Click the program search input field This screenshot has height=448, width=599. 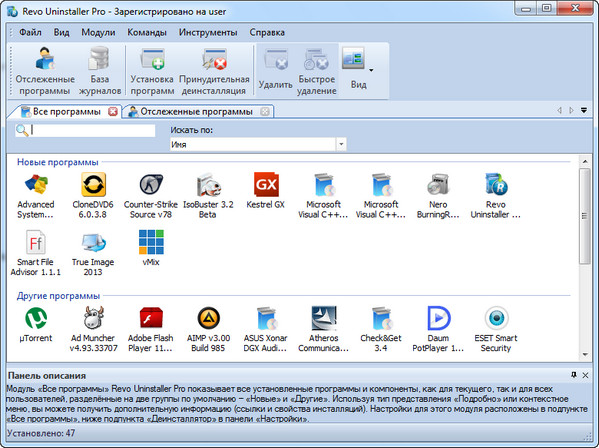[92, 130]
